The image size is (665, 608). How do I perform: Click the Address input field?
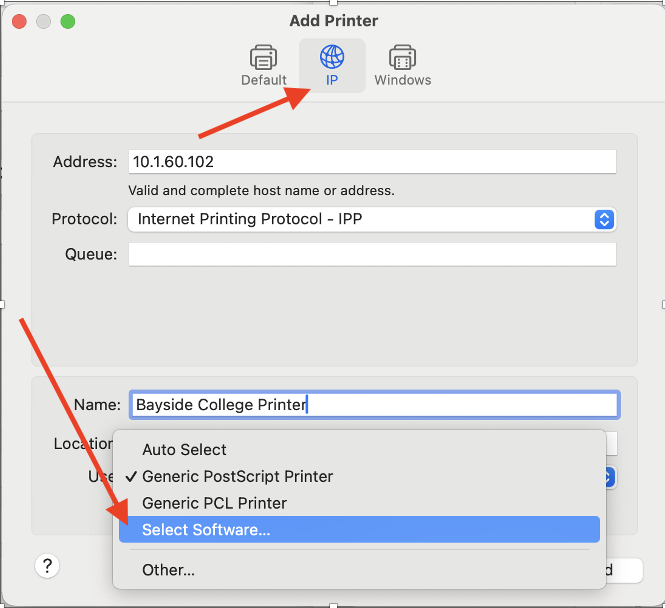coord(372,162)
